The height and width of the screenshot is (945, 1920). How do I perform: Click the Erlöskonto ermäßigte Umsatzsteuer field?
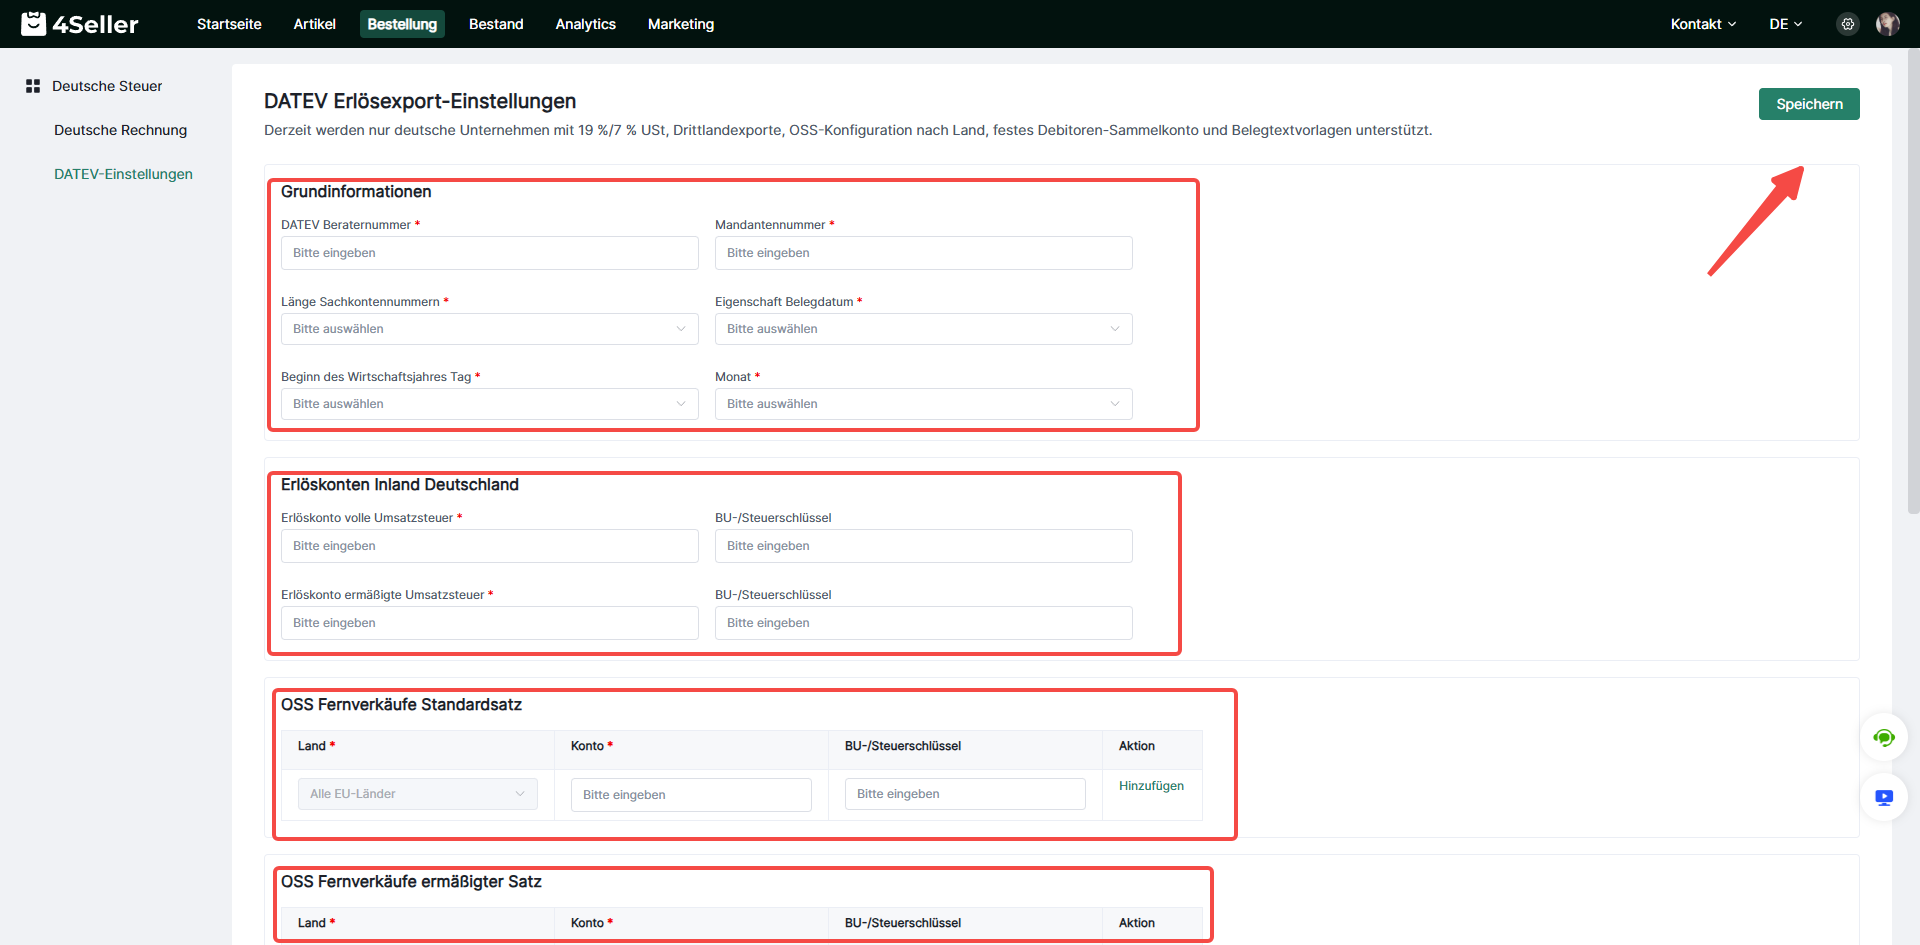490,623
